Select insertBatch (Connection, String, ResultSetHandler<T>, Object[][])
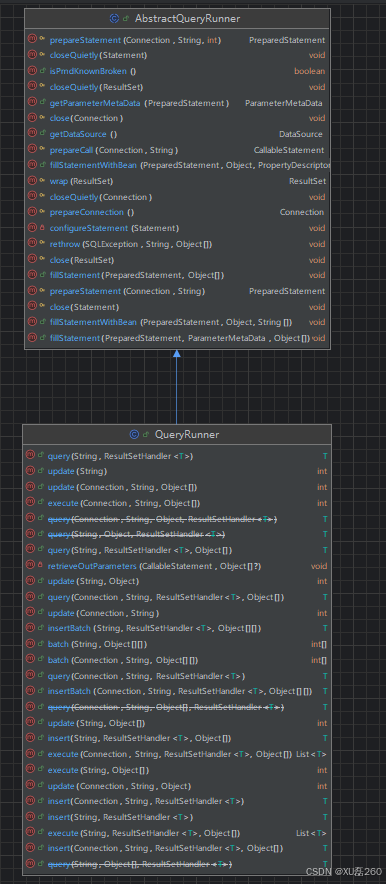This screenshot has width=386, height=884. click(180, 691)
